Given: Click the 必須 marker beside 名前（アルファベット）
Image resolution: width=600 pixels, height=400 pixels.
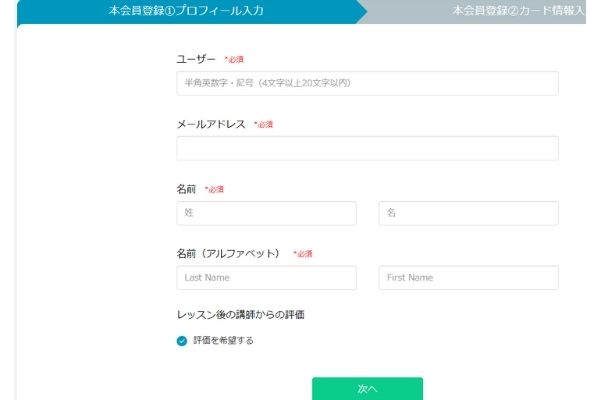Looking at the screenshot, I should point(303,255).
